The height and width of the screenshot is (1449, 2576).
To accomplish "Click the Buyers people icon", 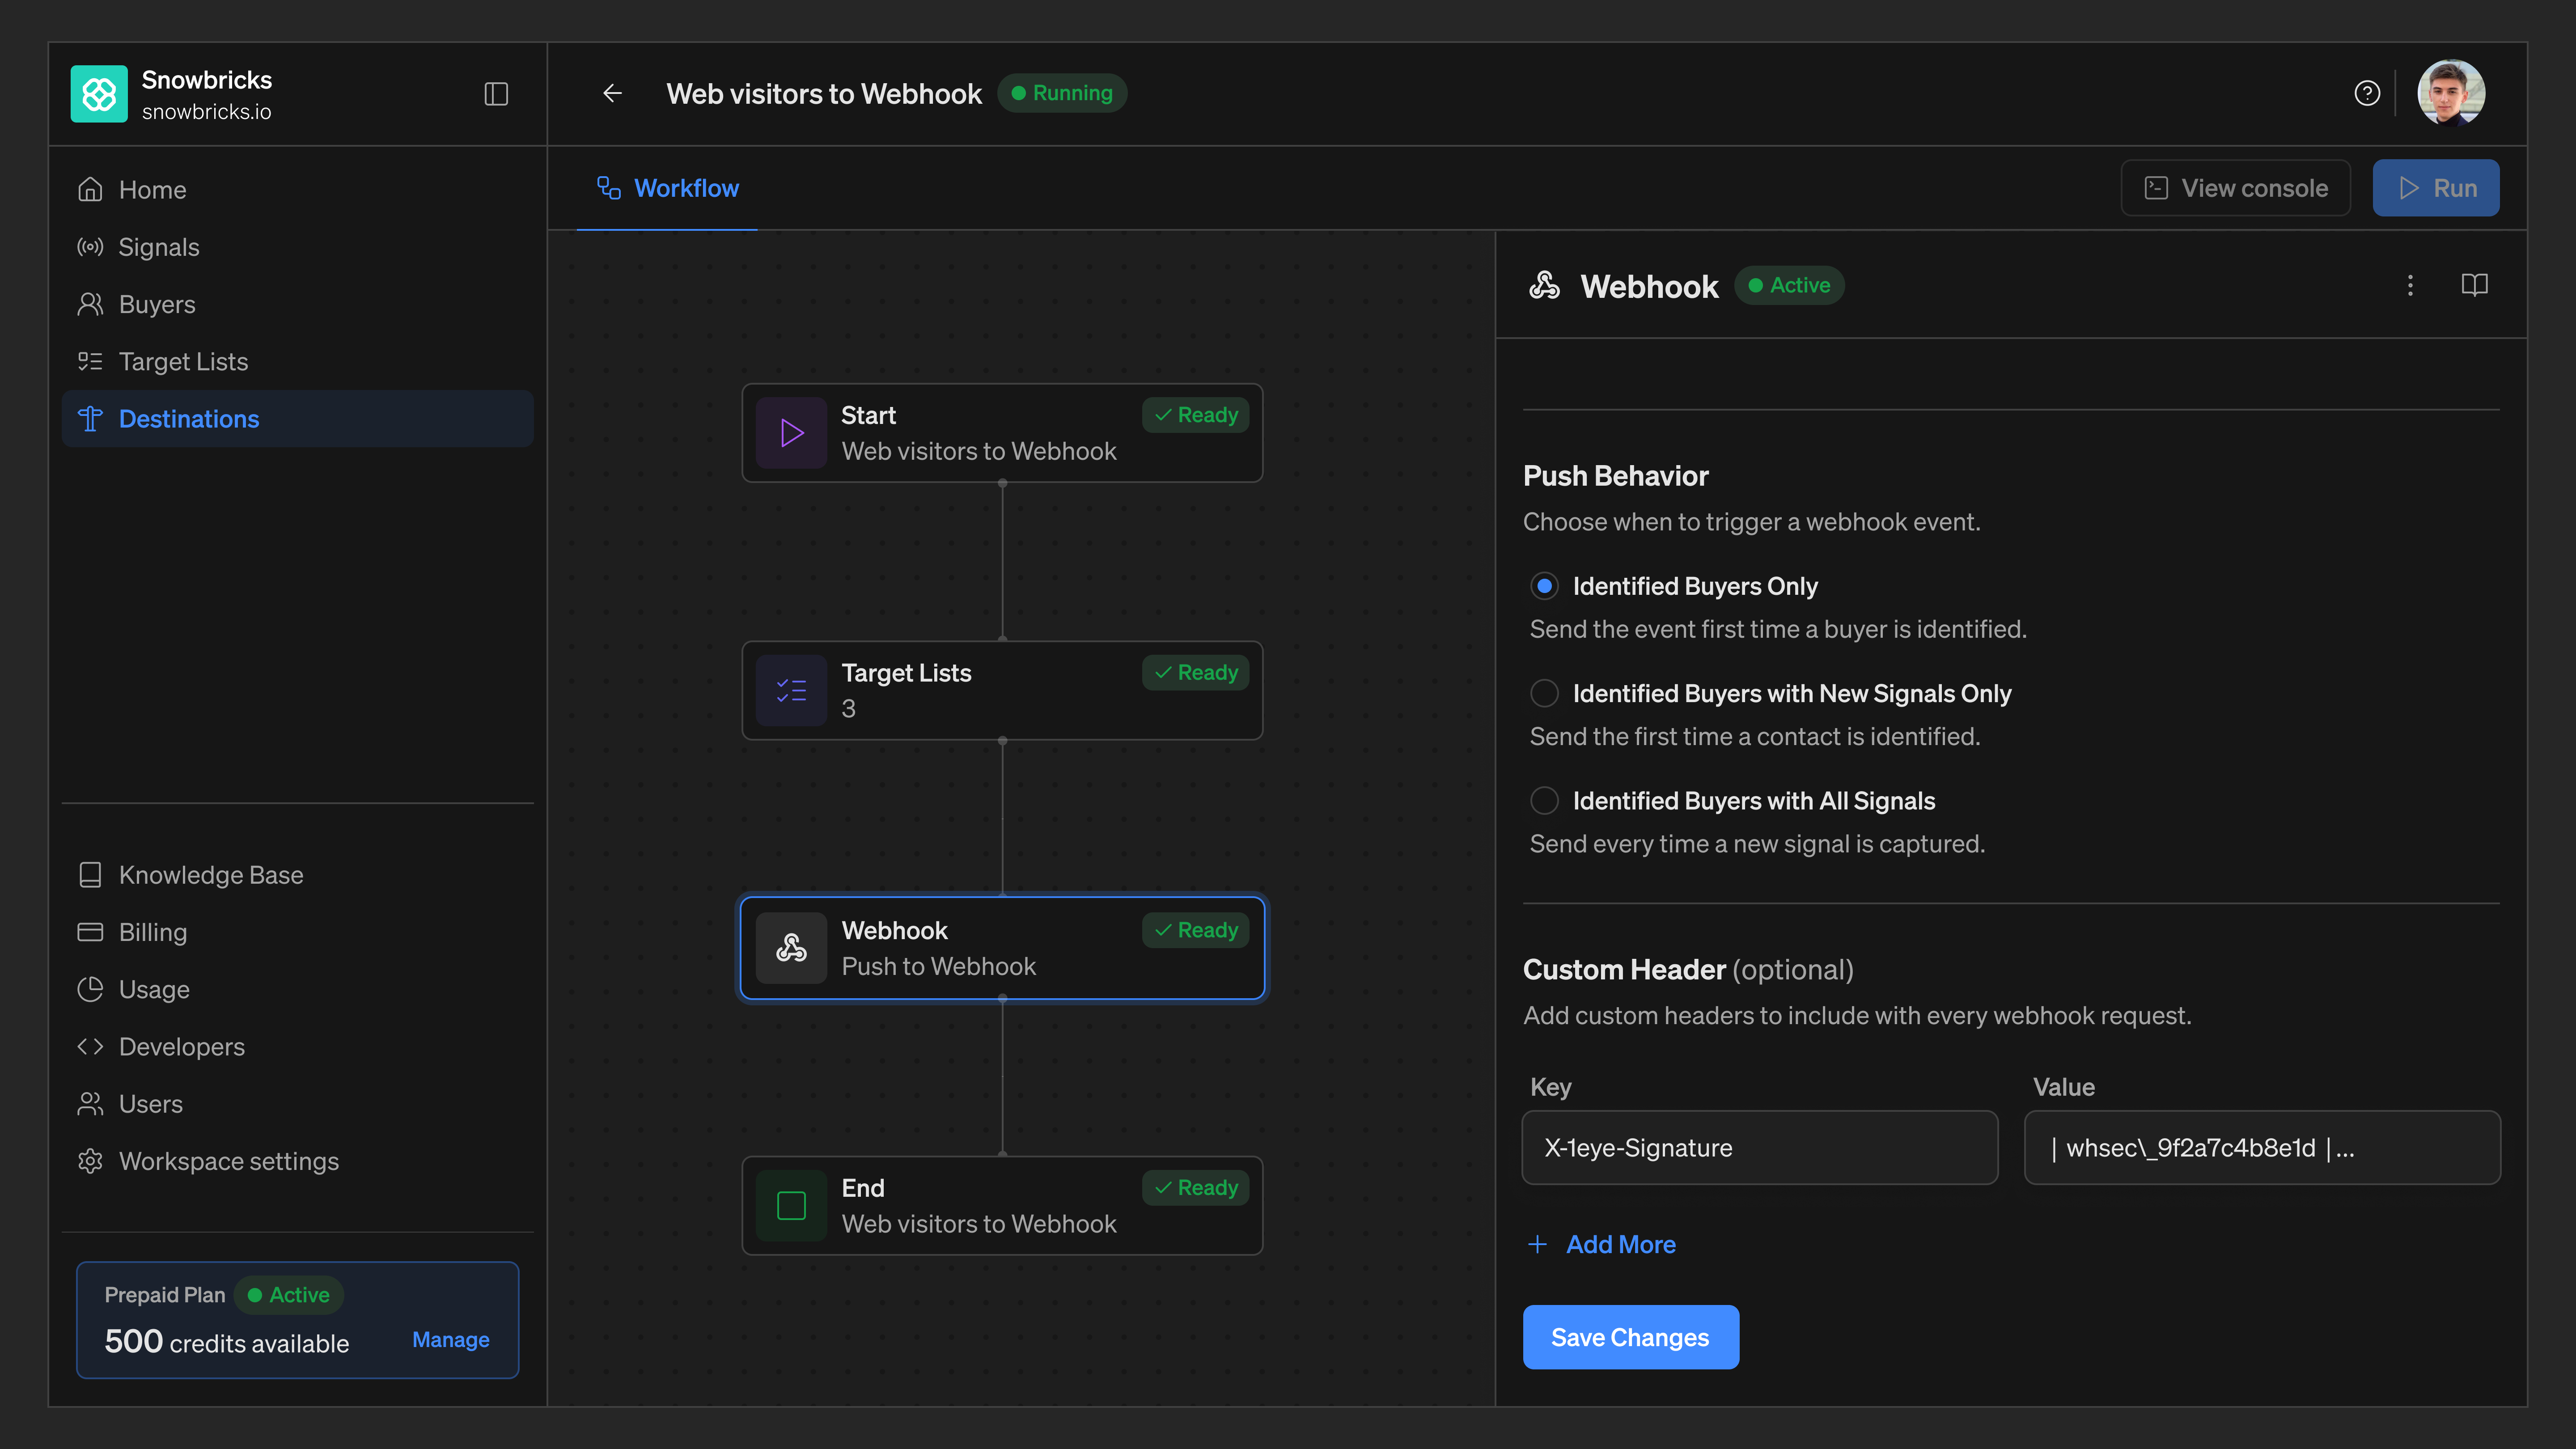I will (x=90, y=304).
